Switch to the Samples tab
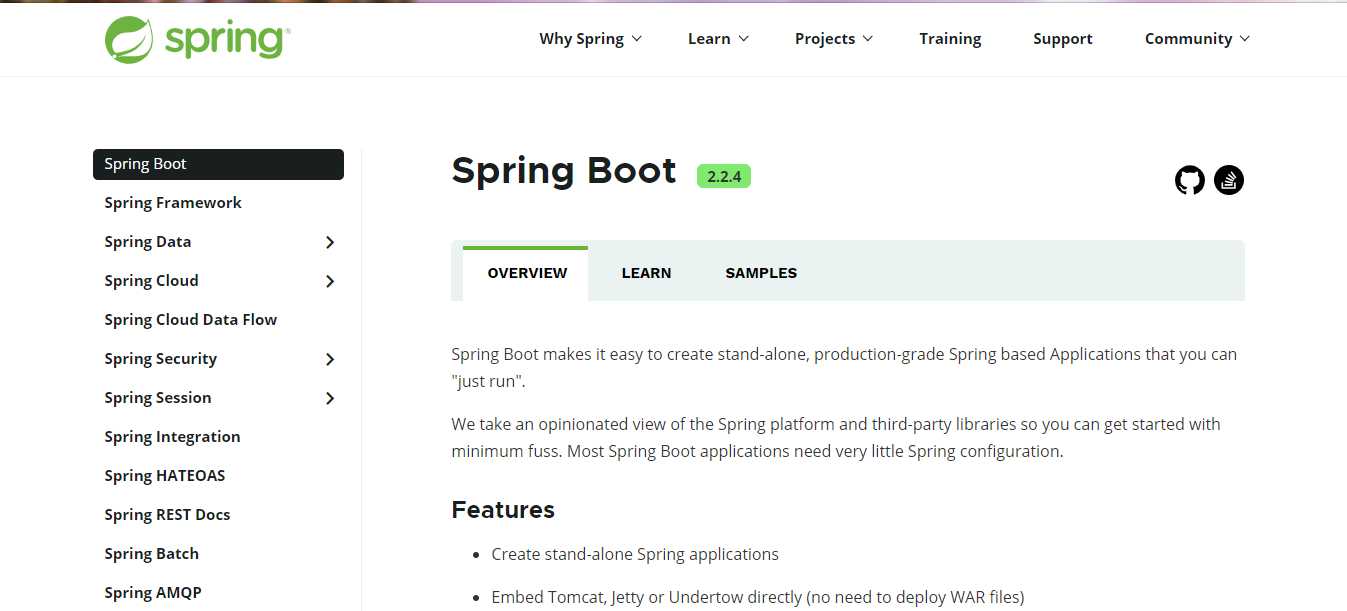Image resolution: width=1347 pixels, height=611 pixels. pos(761,273)
